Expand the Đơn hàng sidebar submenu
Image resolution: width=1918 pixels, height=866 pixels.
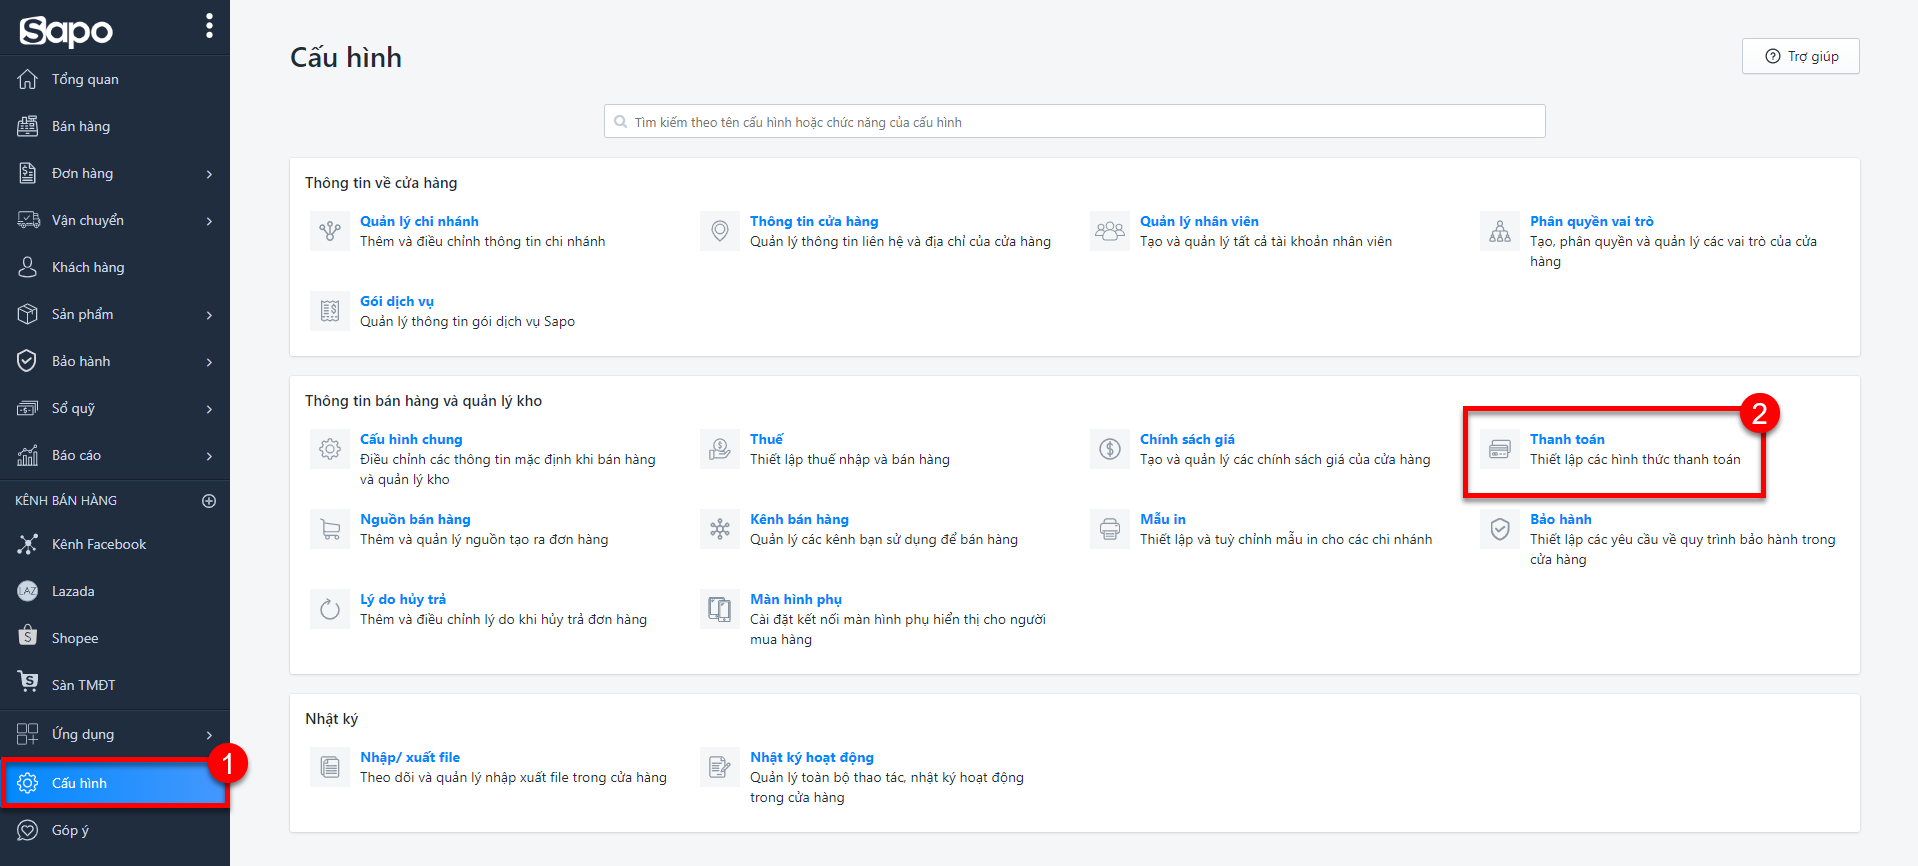click(x=209, y=174)
